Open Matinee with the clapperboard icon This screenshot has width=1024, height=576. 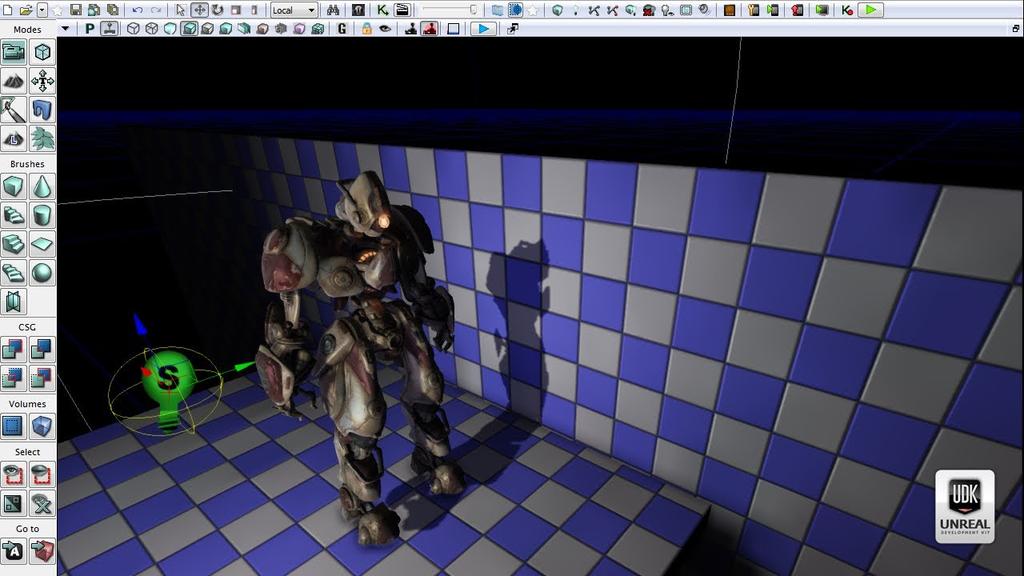click(402, 10)
